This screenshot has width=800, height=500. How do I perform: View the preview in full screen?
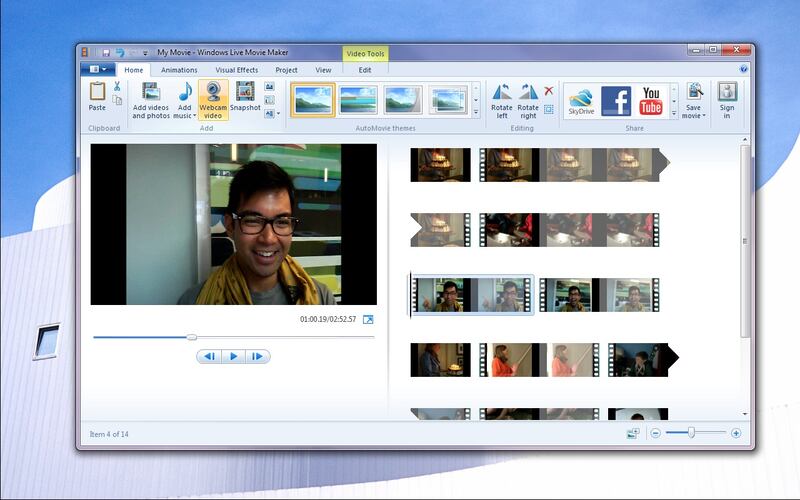coord(368,320)
